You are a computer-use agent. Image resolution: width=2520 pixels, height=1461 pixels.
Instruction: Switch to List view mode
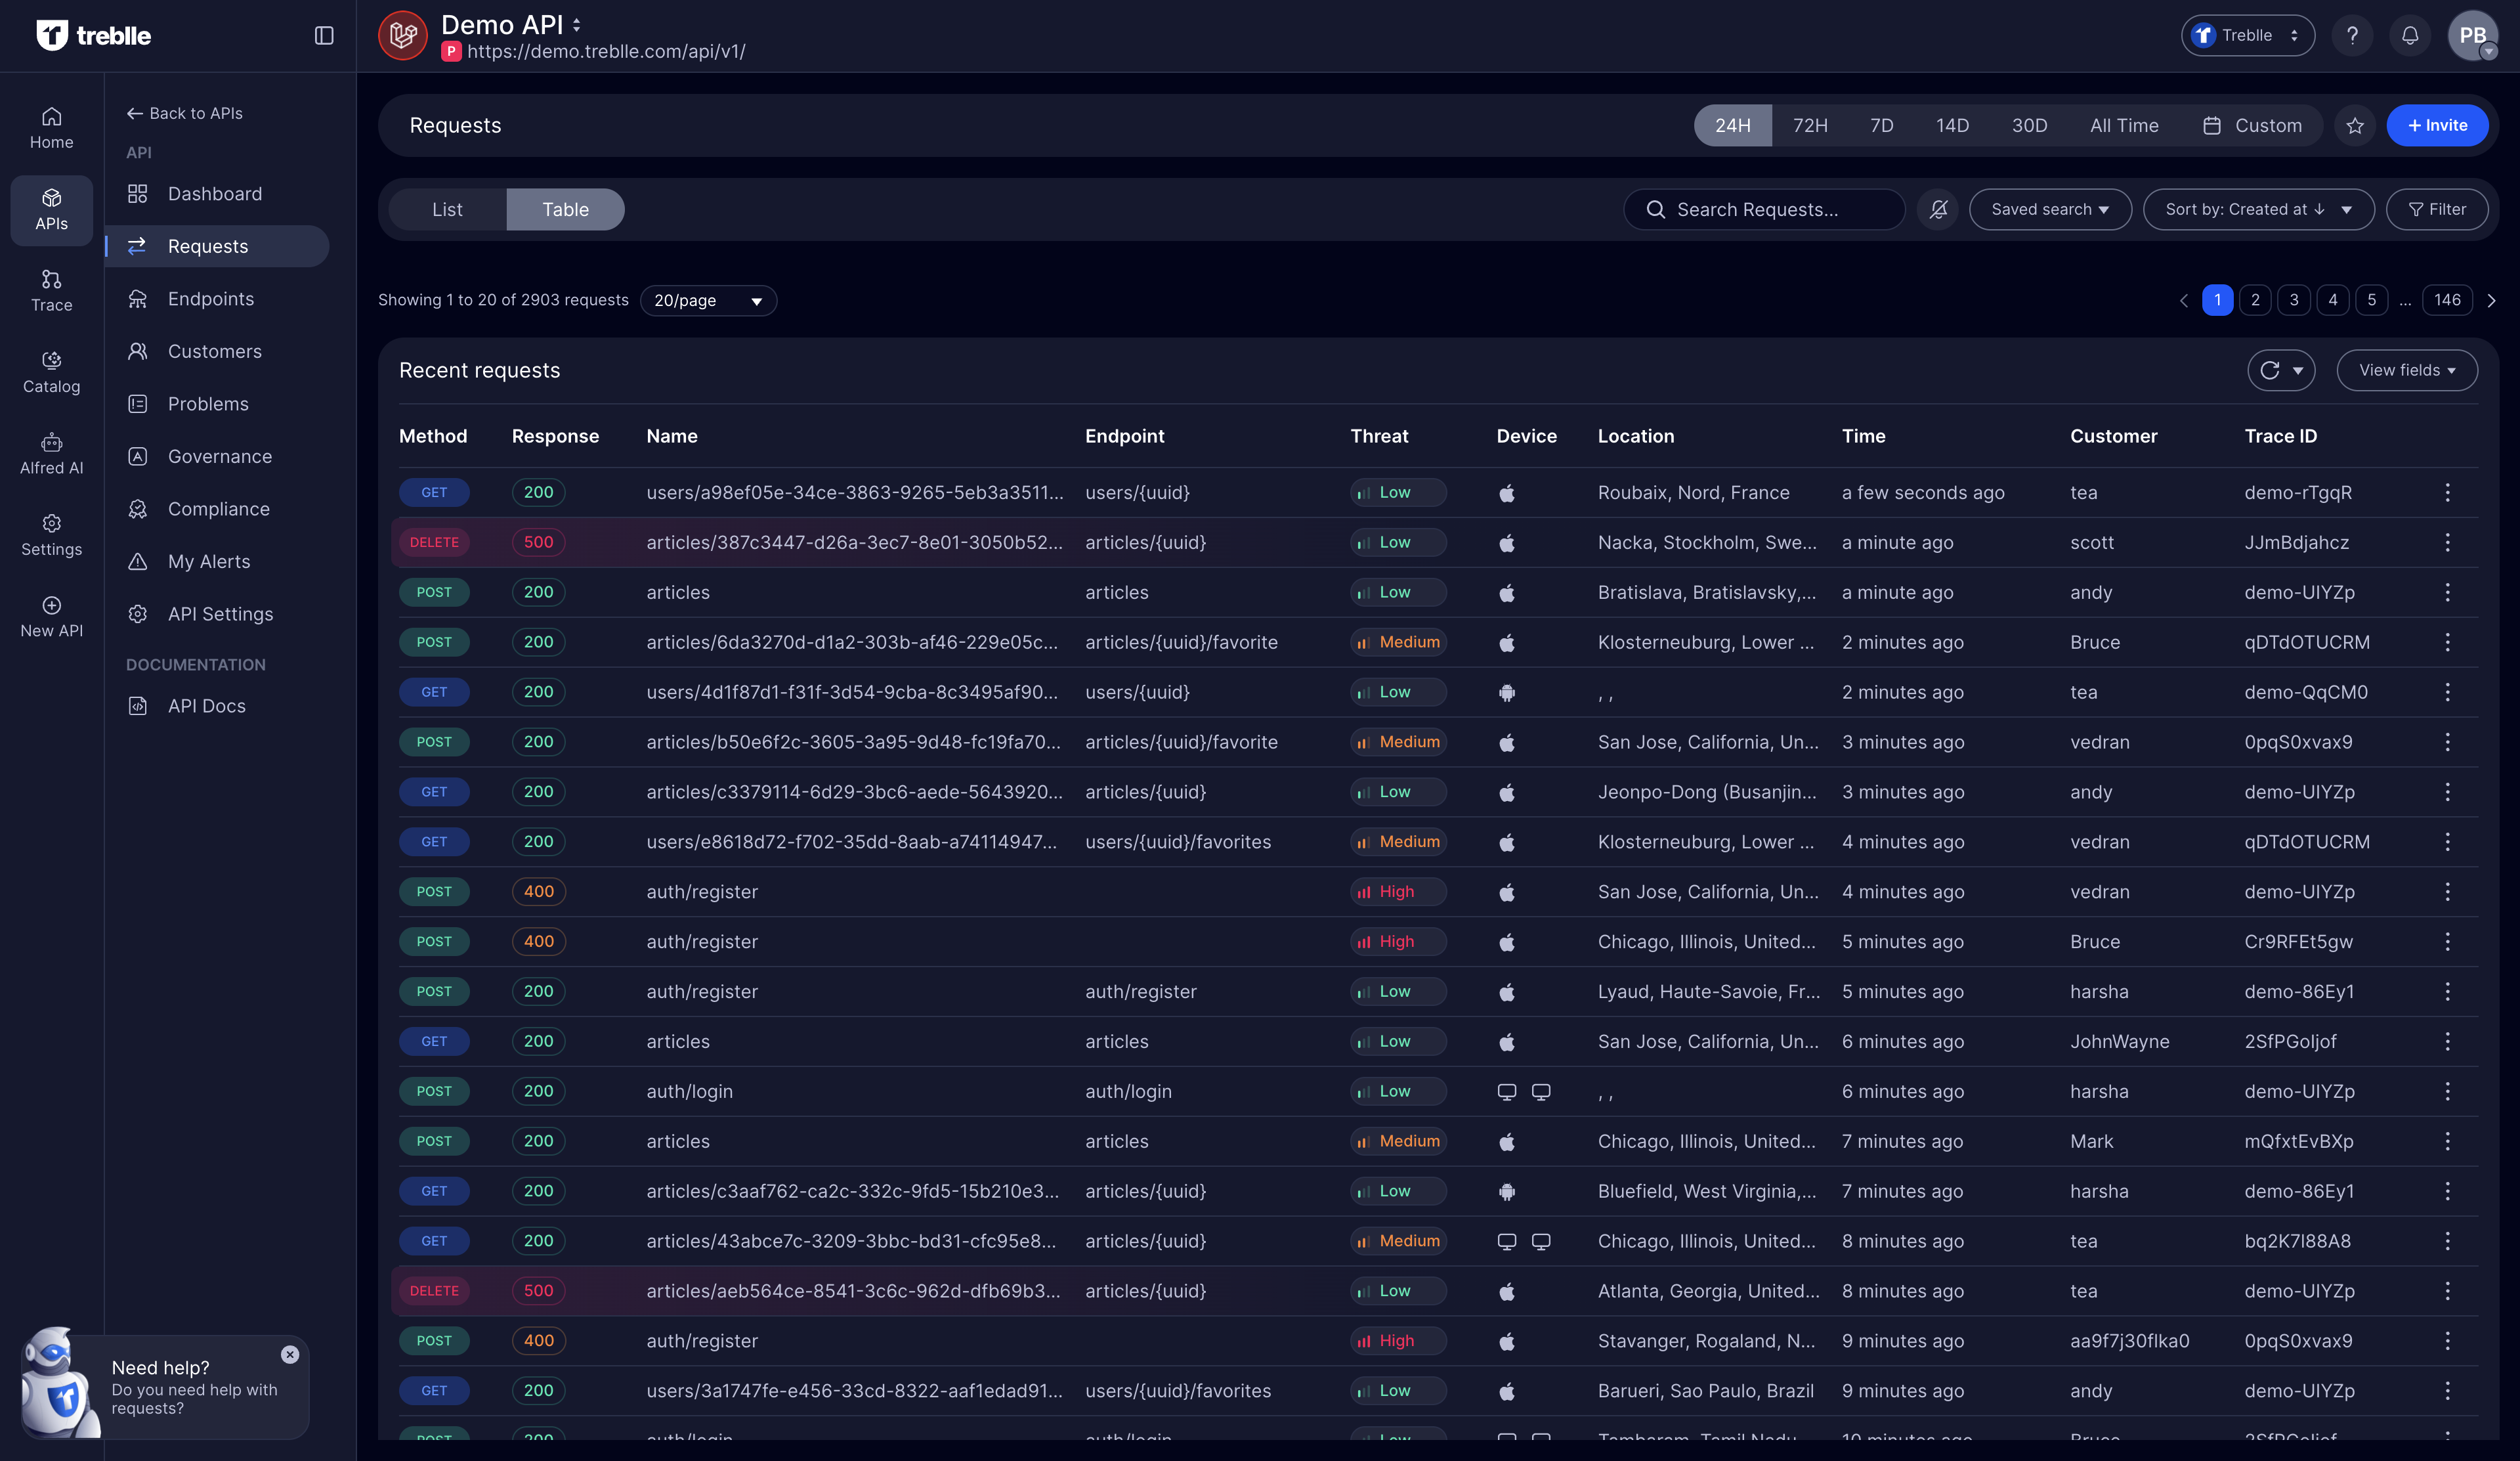tap(447, 209)
